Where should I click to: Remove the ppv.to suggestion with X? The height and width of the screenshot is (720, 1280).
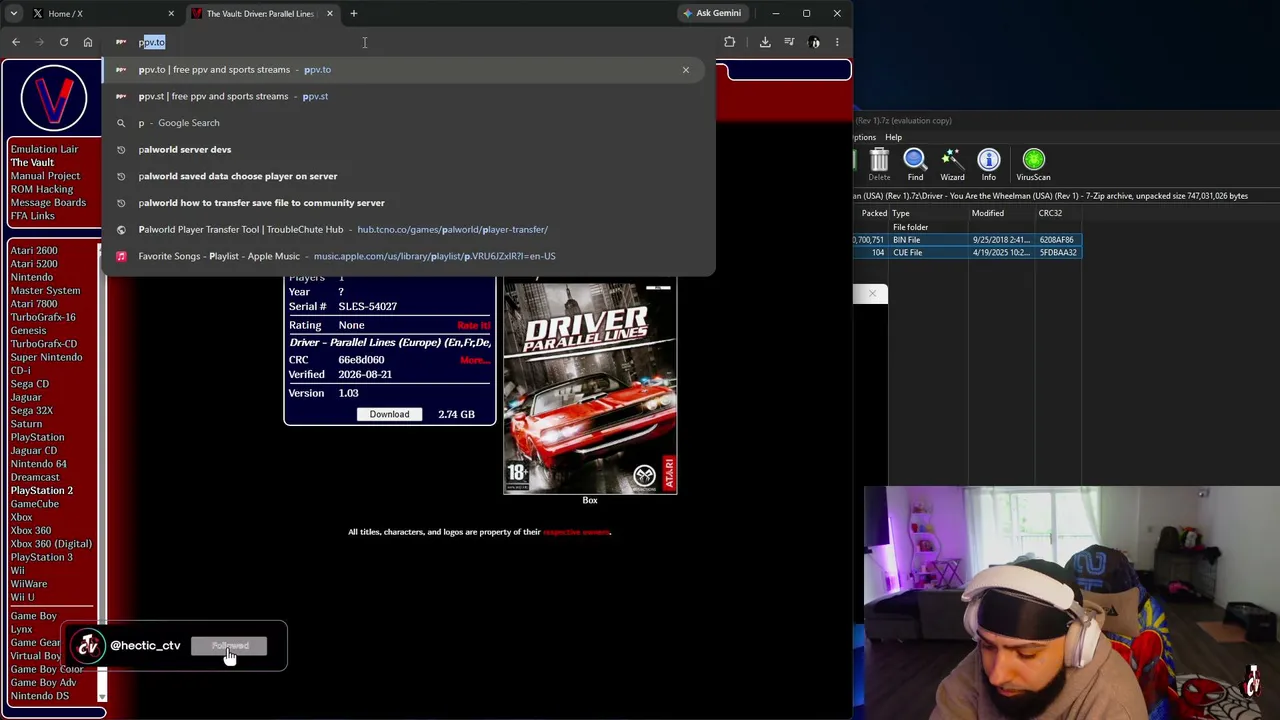pyautogui.click(x=686, y=69)
